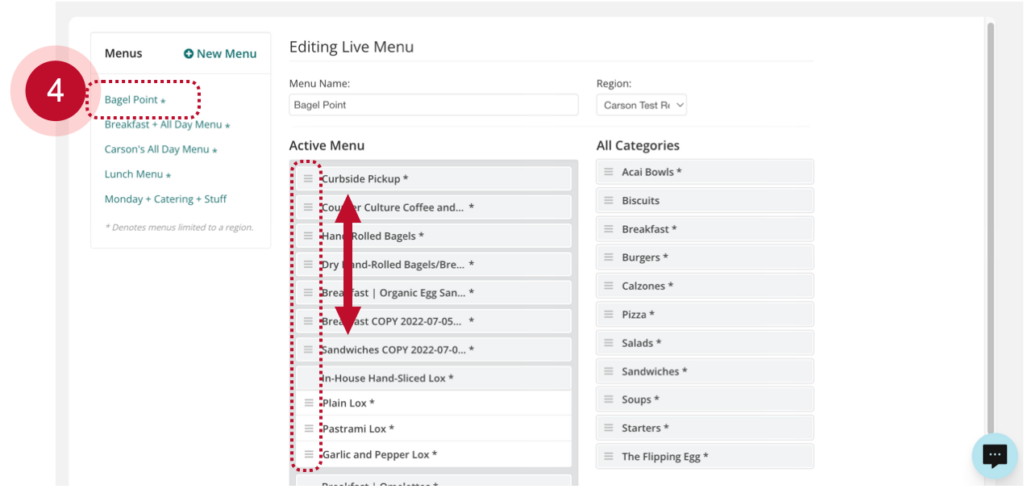Viewport: 1024px width, 489px height.
Task: Click drag handle beside Pastrami Lox
Action: 308,429
